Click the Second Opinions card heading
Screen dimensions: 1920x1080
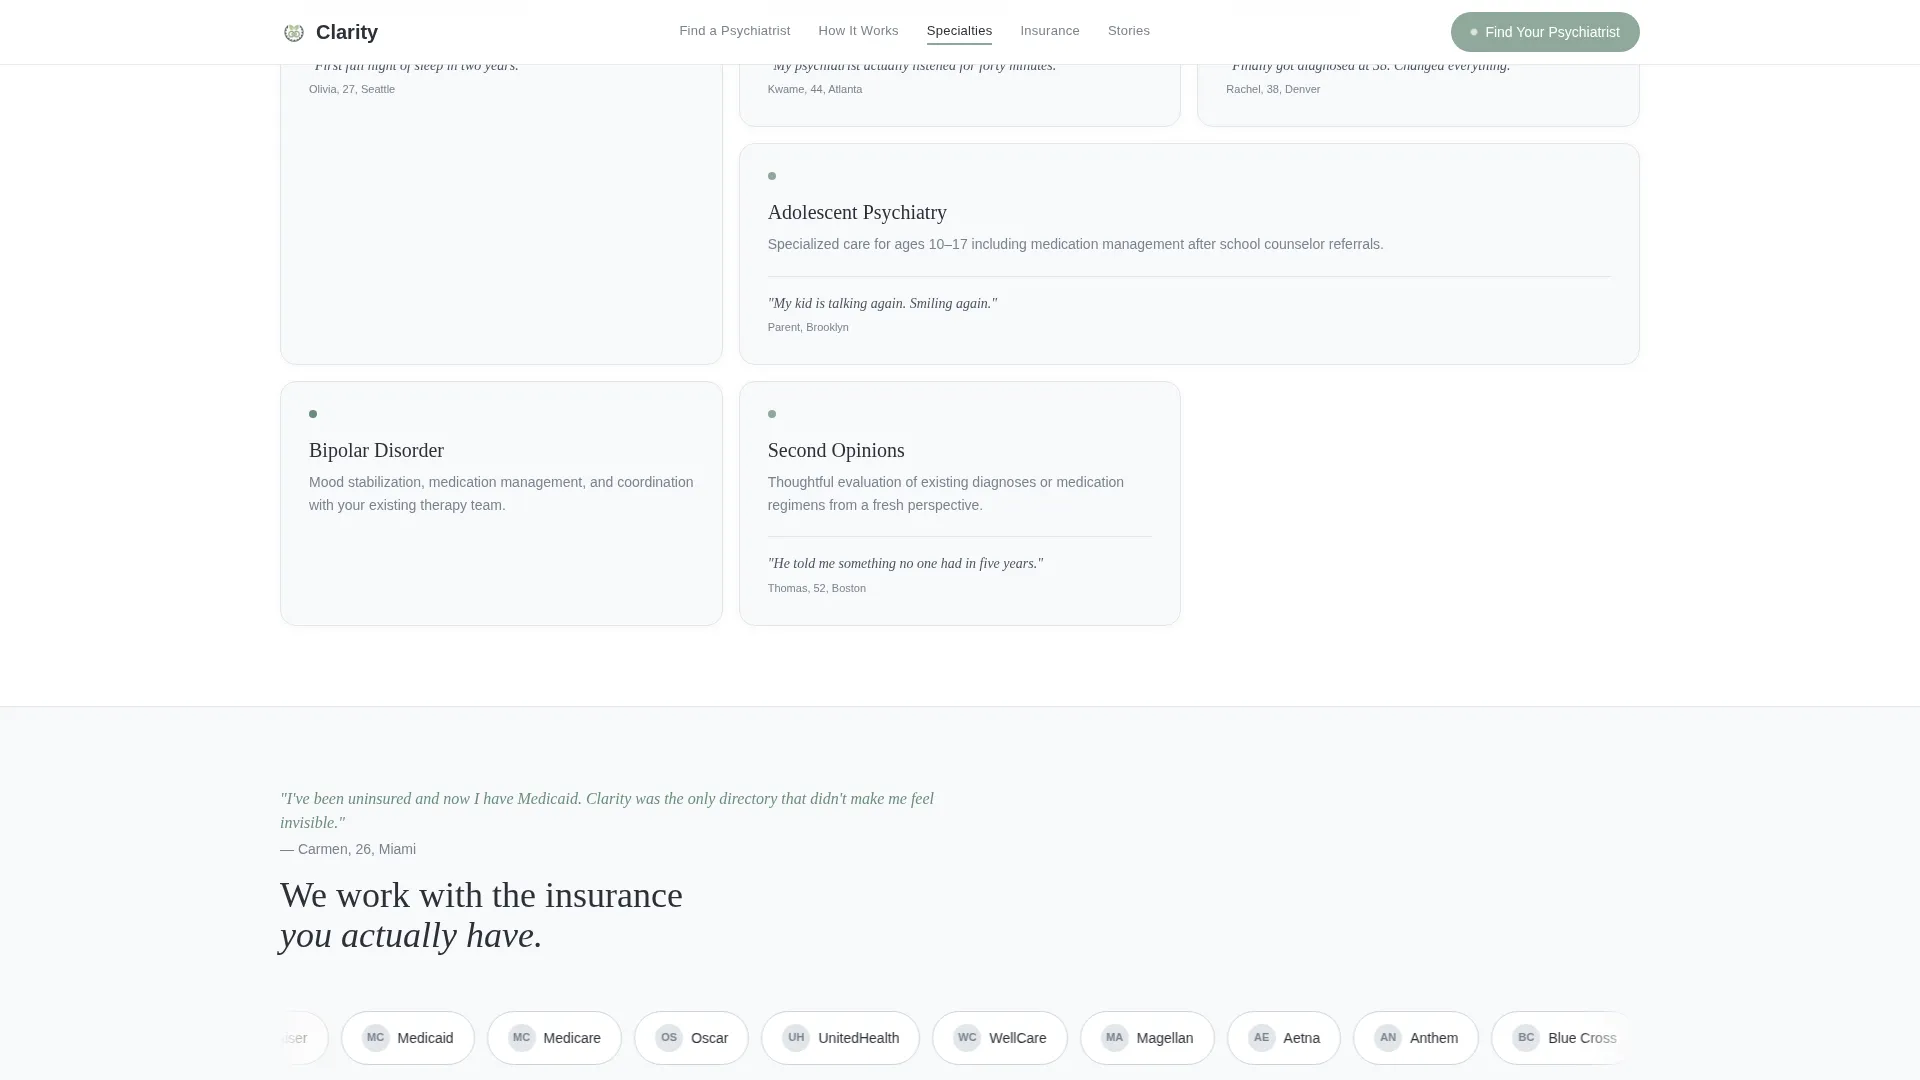(836, 450)
